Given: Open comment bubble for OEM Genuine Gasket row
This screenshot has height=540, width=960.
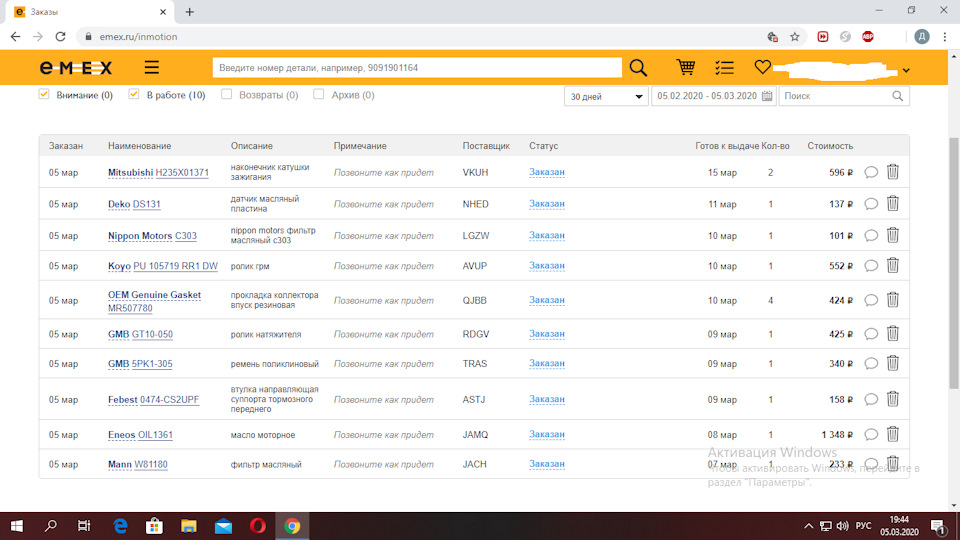Looking at the screenshot, I should tap(871, 300).
